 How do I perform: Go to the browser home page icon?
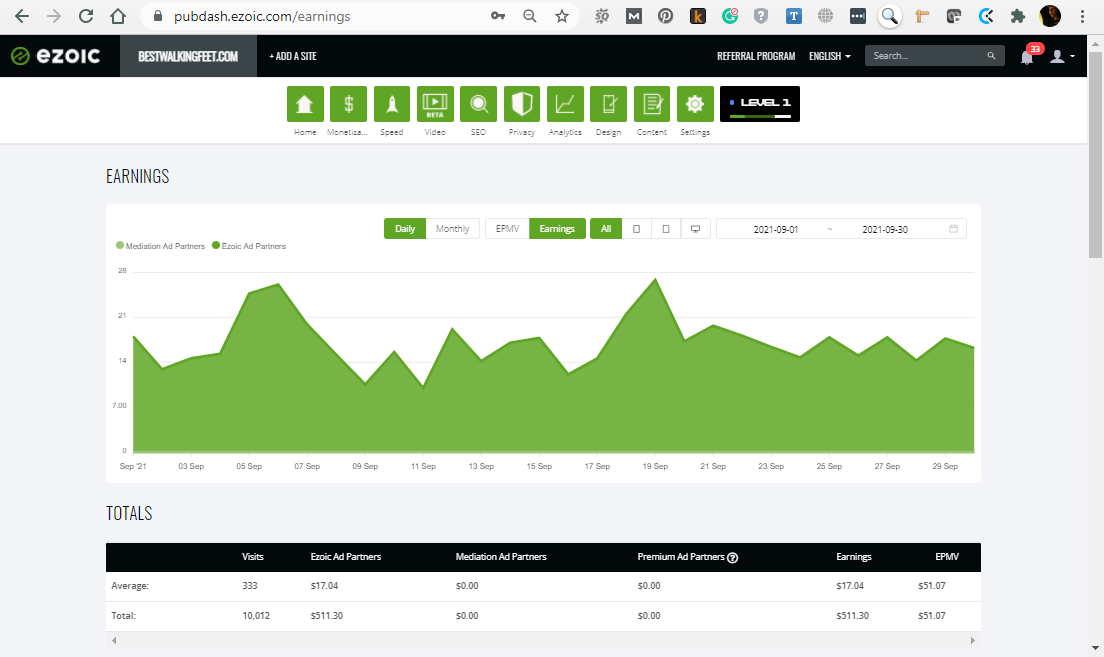pos(118,16)
